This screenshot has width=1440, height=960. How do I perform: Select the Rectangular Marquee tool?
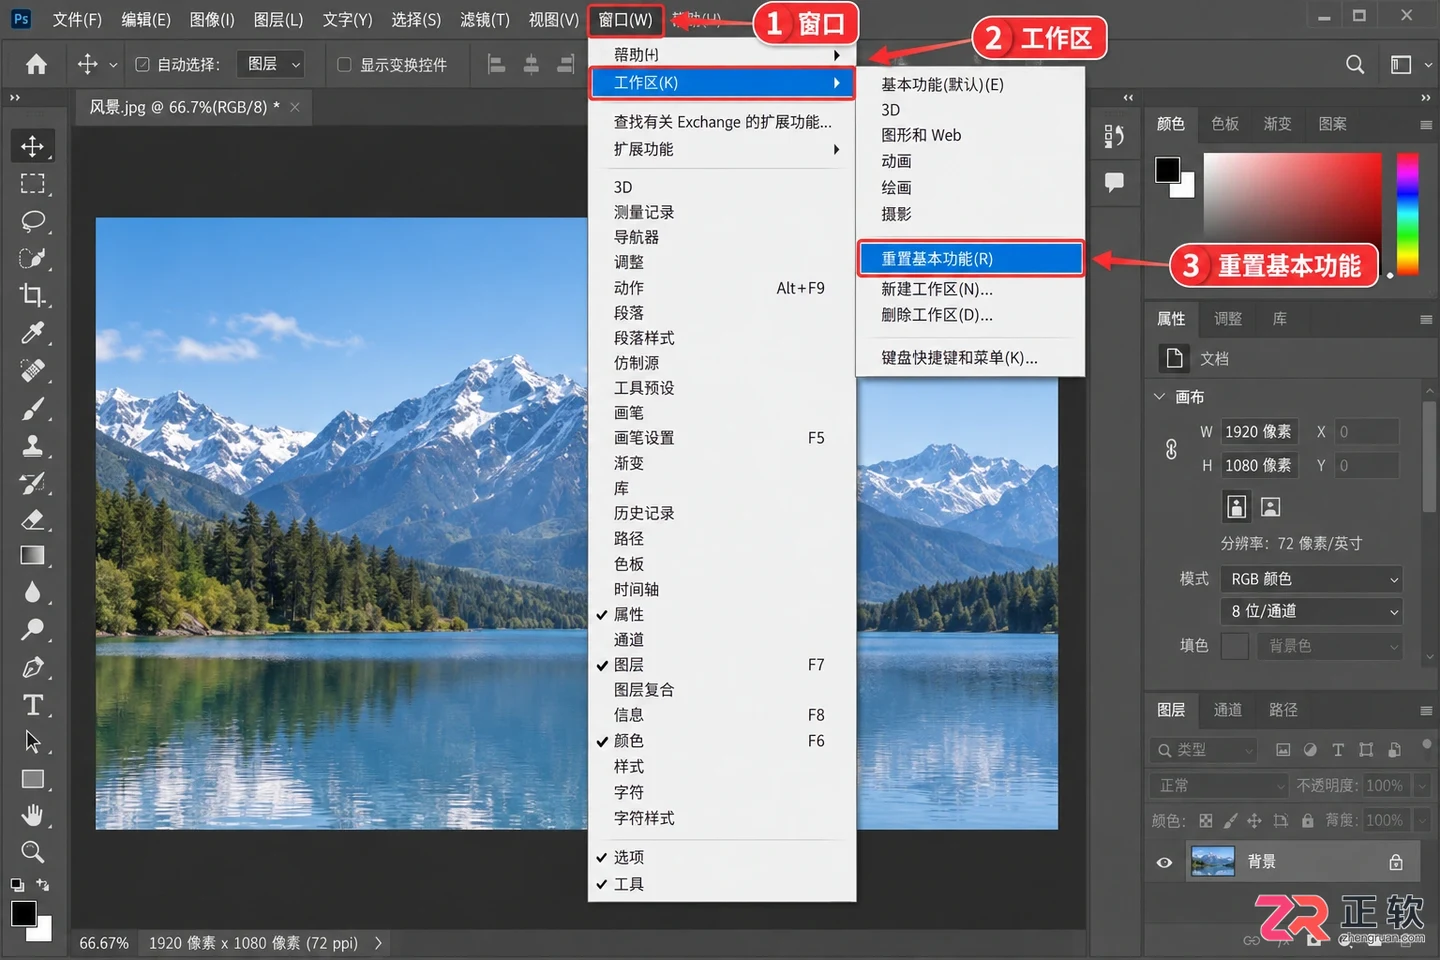(32, 184)
